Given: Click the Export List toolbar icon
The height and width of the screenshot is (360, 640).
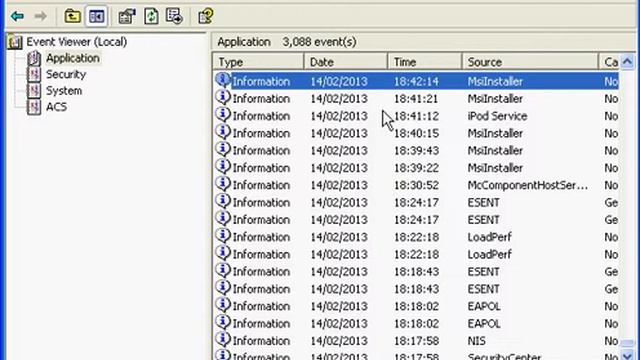Looking at the screenshot, I should (x=174, y=16).
